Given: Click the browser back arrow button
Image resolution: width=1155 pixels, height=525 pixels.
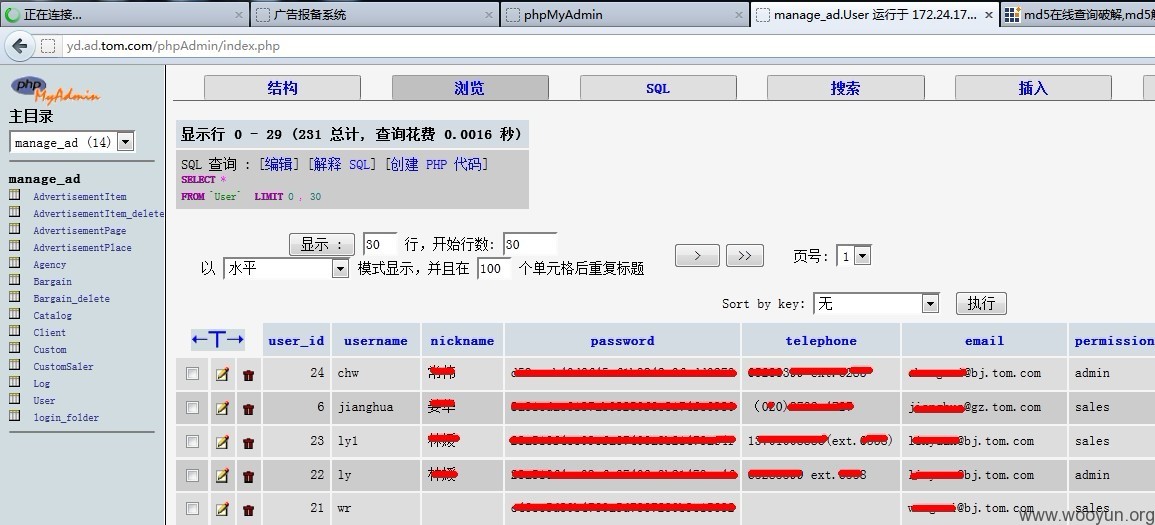Looking at the screenshot, I should [20, 46].
